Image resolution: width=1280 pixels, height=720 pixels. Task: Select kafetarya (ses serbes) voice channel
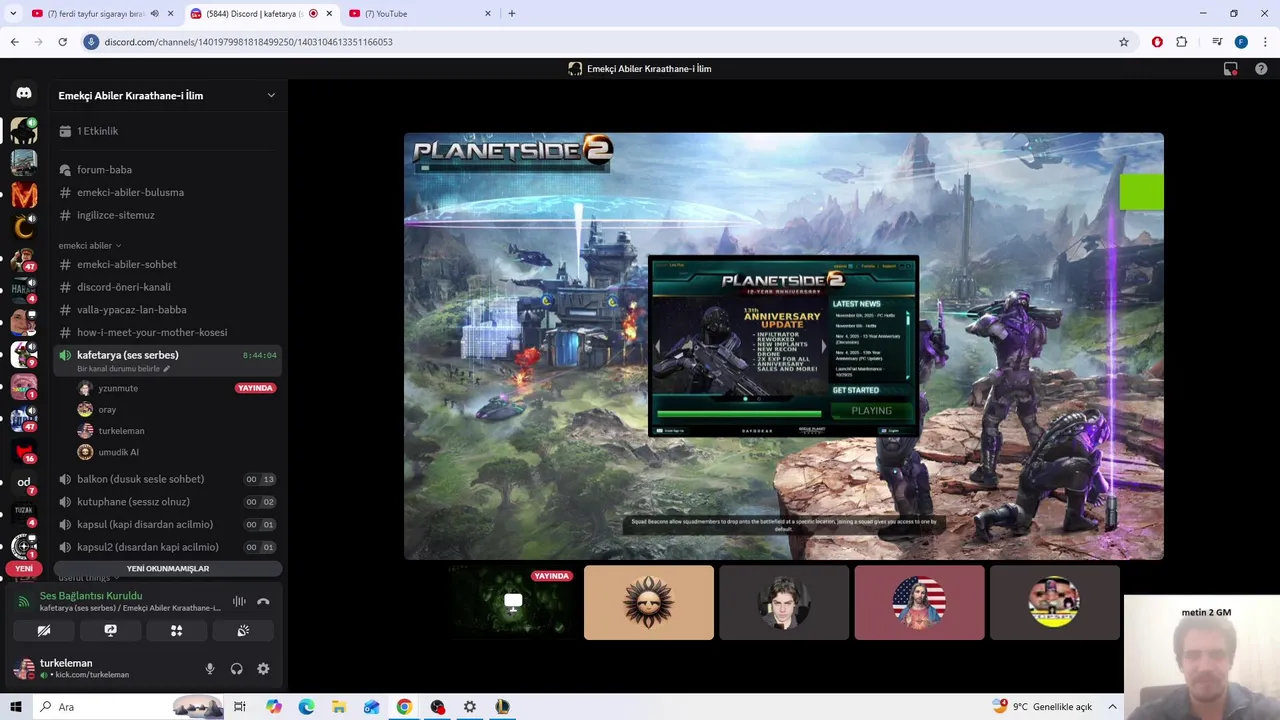click(128, 355)
